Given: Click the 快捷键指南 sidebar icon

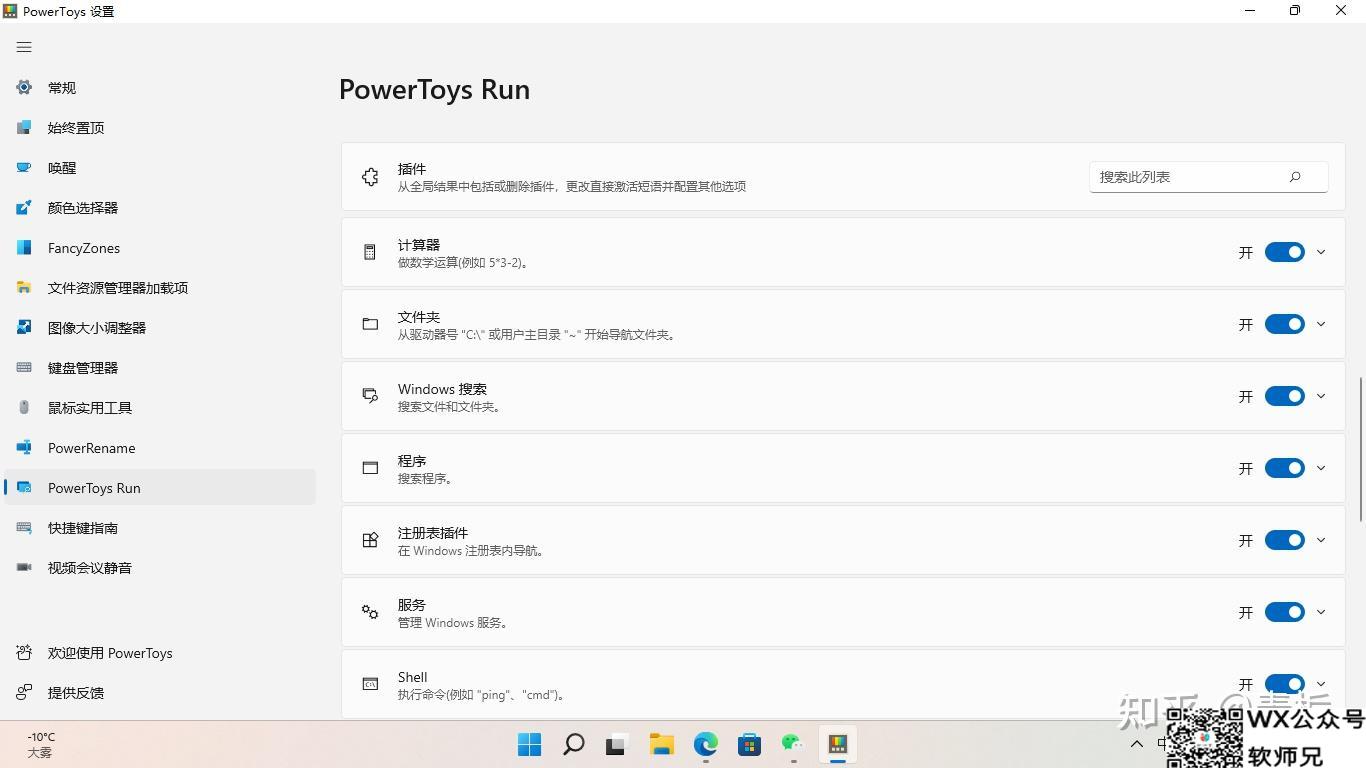Looking at the screenshot, I should [24, 528].
